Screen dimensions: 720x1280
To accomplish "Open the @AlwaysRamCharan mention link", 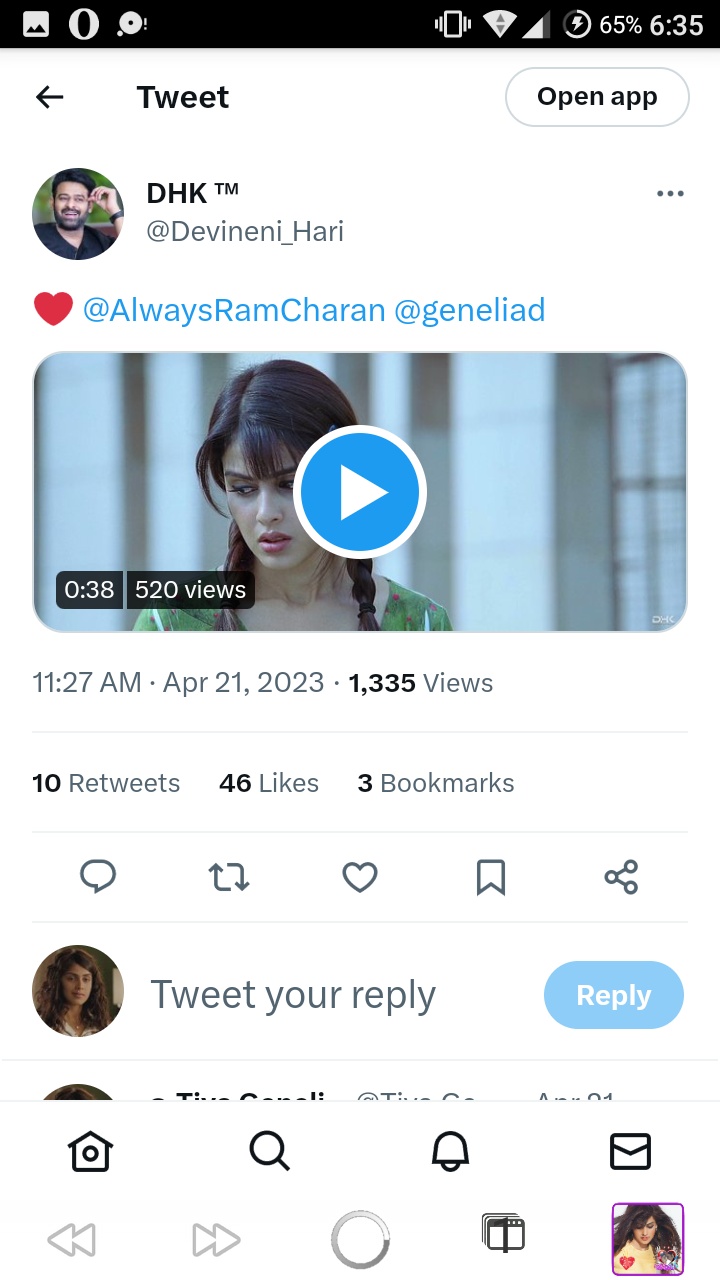I will 234,310.
